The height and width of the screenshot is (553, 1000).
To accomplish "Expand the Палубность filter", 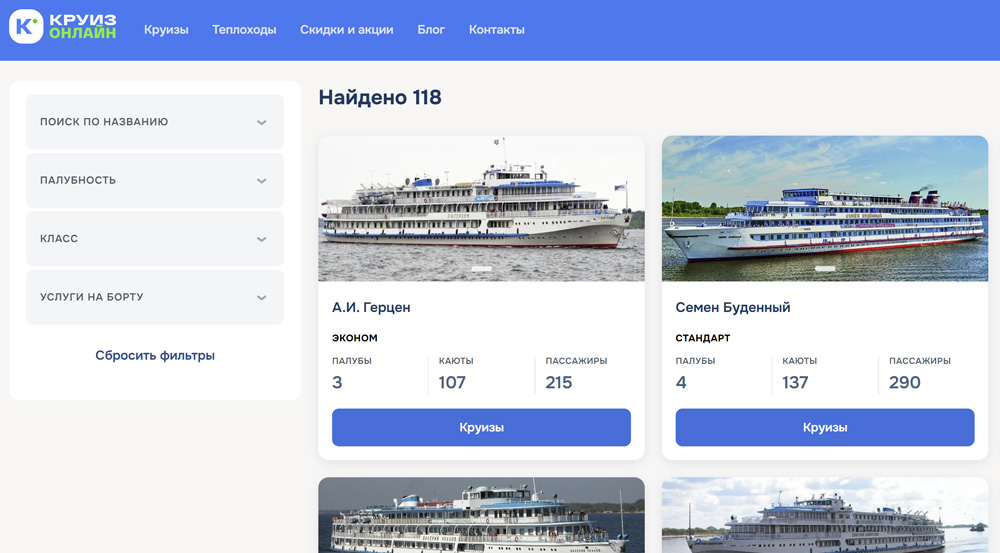I will 155,181.
